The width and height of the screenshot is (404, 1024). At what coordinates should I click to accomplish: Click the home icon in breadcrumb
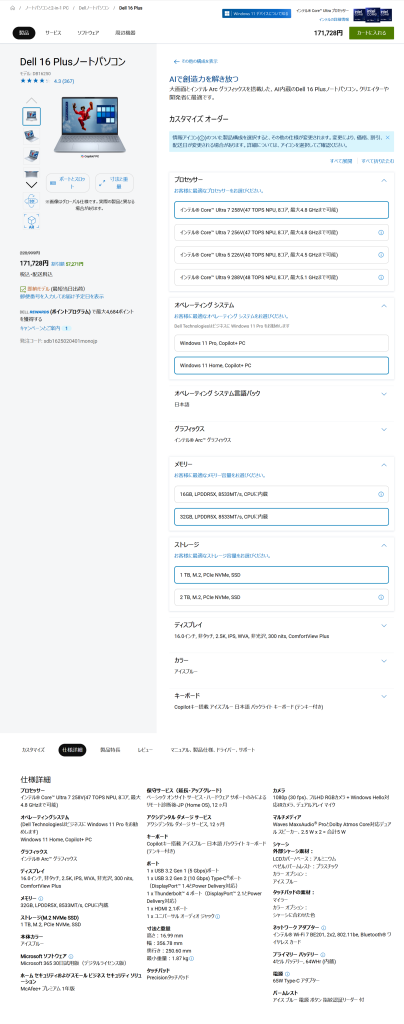click(12, 8)
